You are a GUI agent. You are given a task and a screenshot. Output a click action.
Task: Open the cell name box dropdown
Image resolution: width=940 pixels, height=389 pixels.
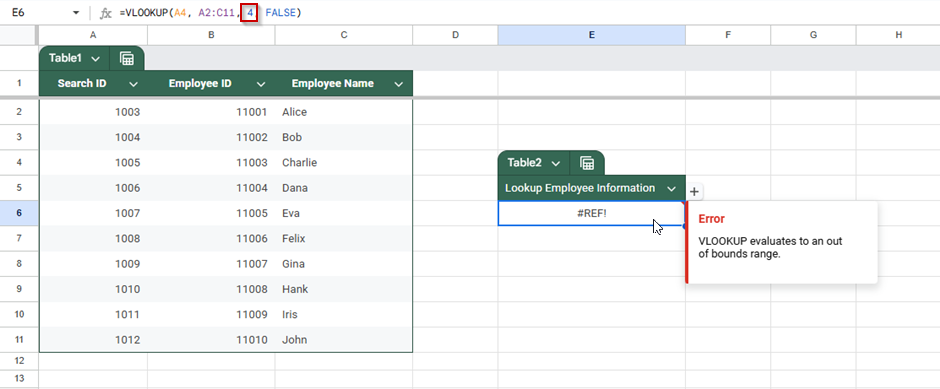click(76, 13)
